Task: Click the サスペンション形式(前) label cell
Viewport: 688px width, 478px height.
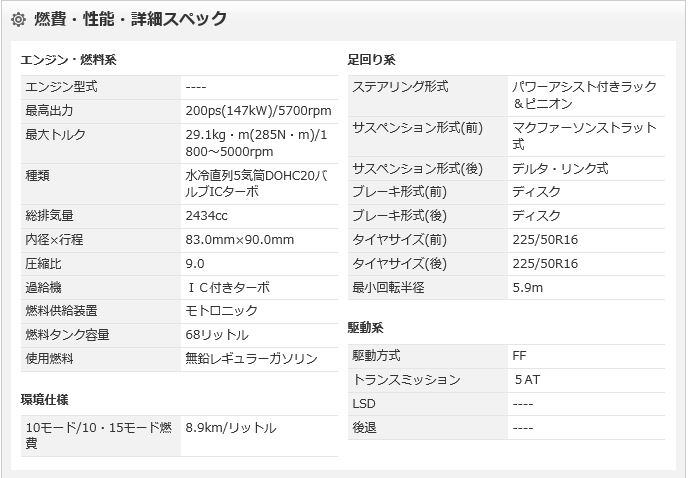Action: pos(428,137)
